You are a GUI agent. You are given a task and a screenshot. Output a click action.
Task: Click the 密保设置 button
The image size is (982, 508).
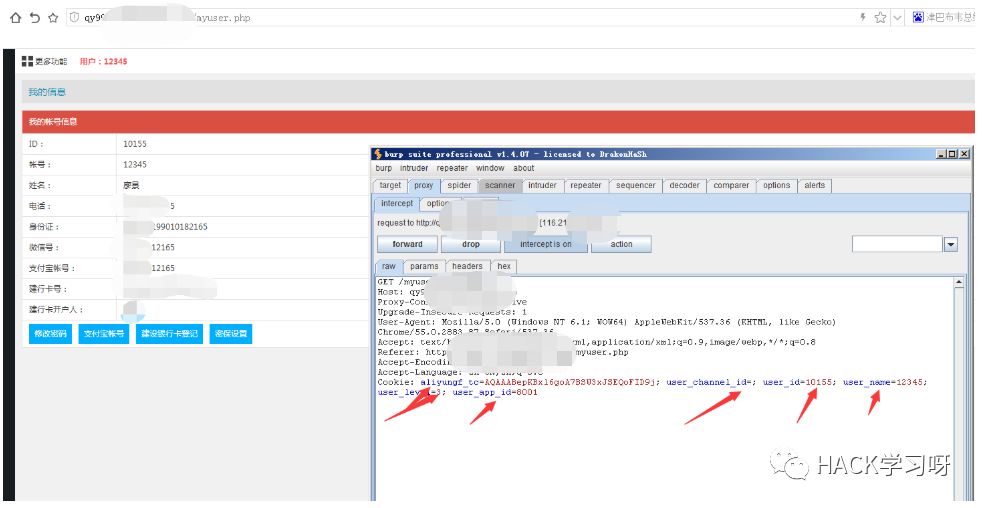pos(231,334)
